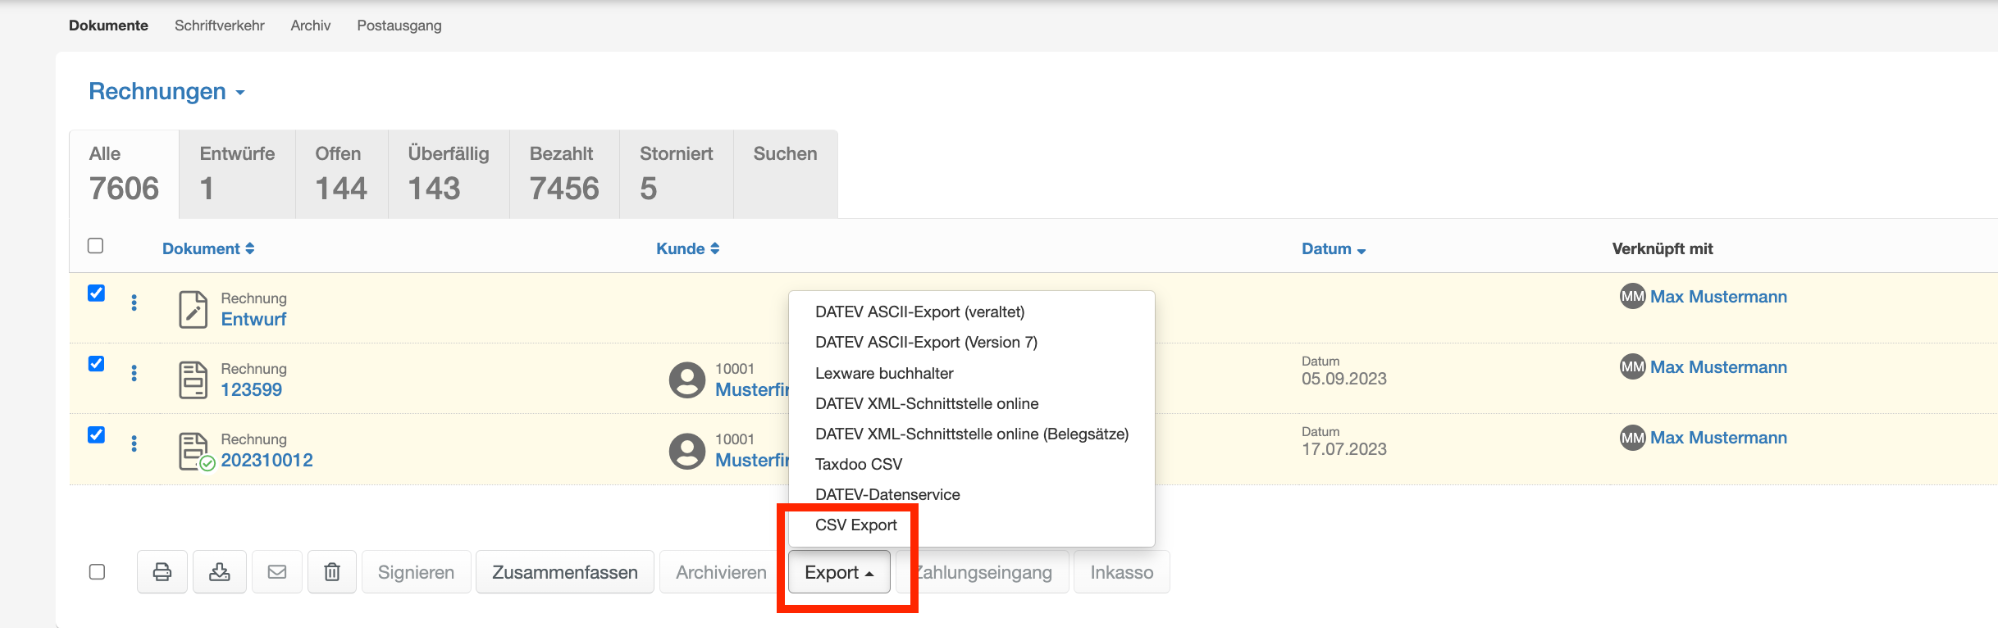Toggle select-all checkbox in table header
The image size is (1998, 628).
point(96,246)
